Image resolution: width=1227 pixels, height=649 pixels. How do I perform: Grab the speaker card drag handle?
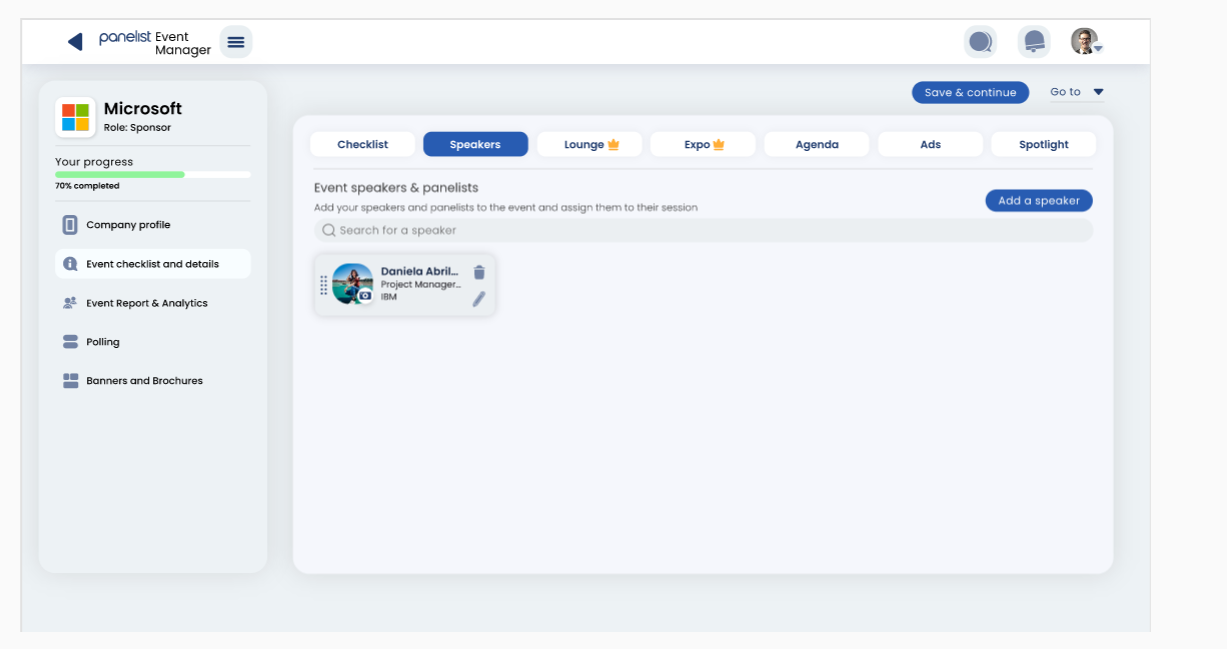[x=323, y=285]
